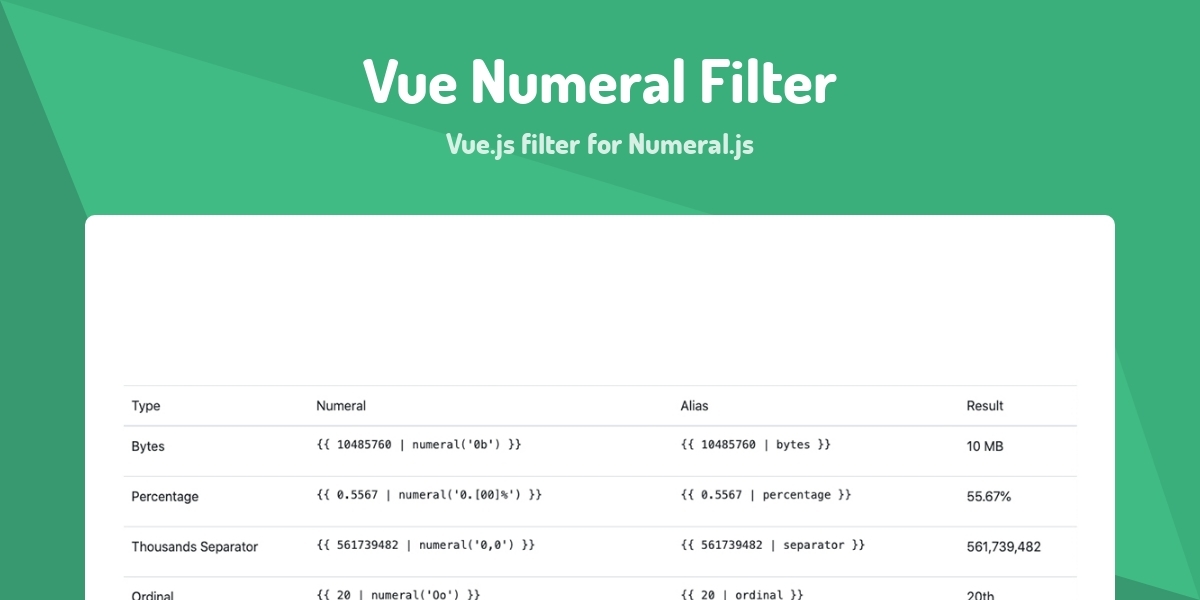Select the "Type" column header
This screenshot has width=1200, height=600.
146,406
